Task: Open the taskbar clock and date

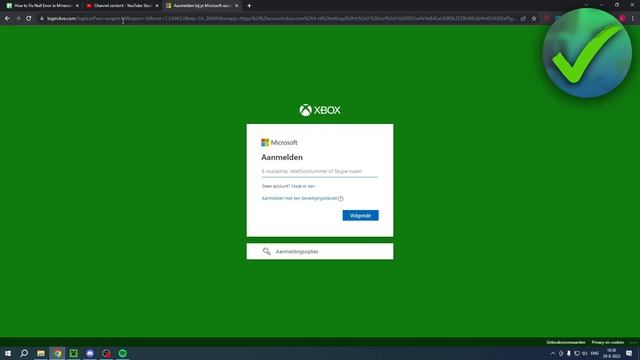Action: (x=611, y=353)
